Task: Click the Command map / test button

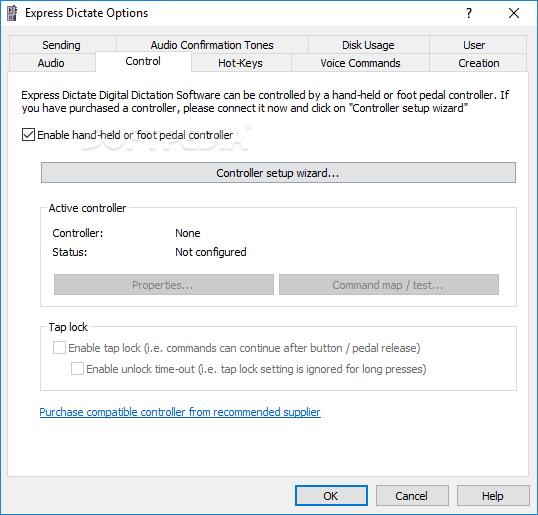Action: 389,284
